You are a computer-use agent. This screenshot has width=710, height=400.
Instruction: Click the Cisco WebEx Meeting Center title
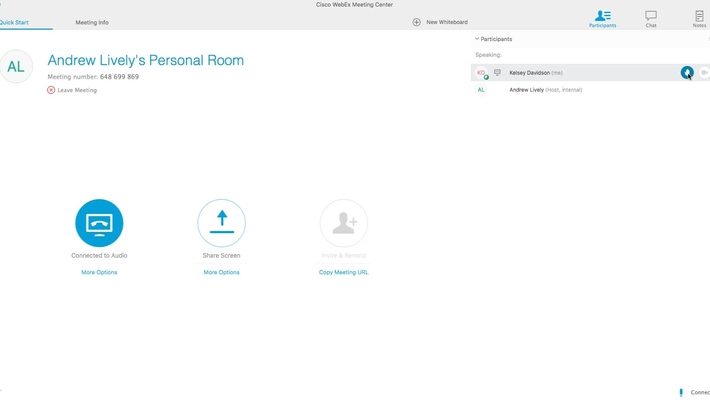[355, 5]
